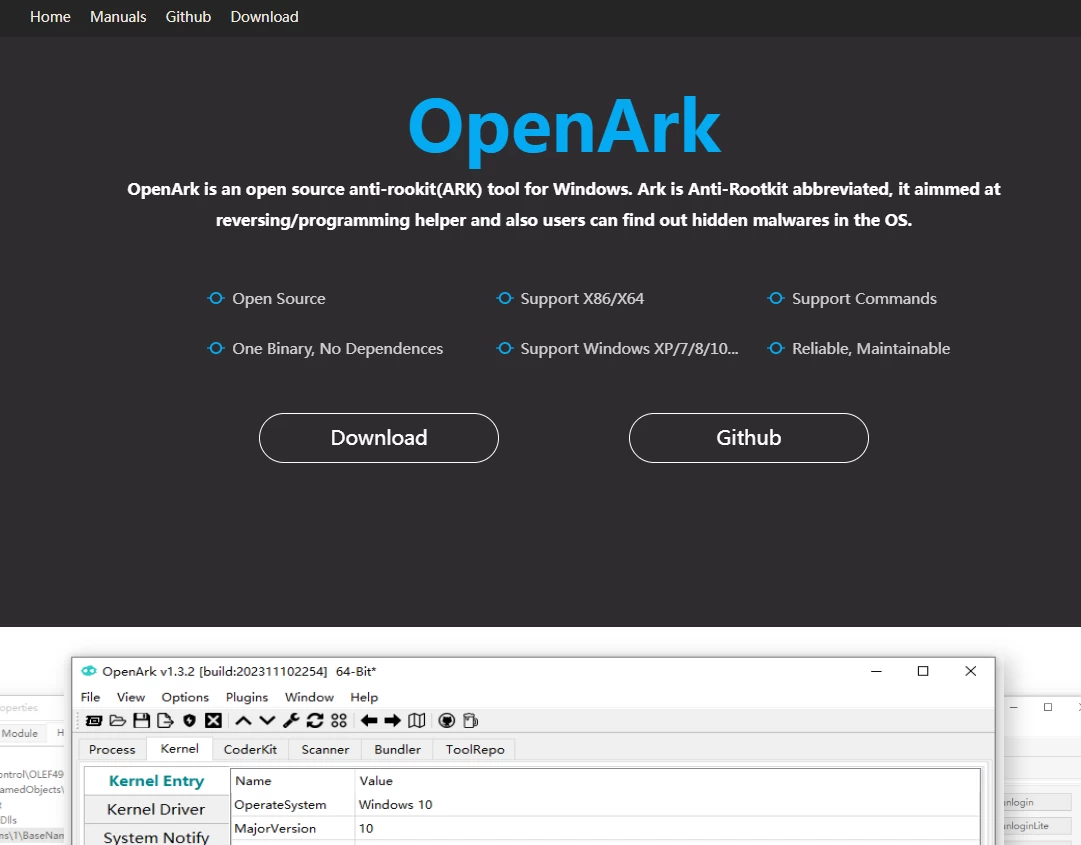Switch to the CoderKit tab

[x=250, y=749]
